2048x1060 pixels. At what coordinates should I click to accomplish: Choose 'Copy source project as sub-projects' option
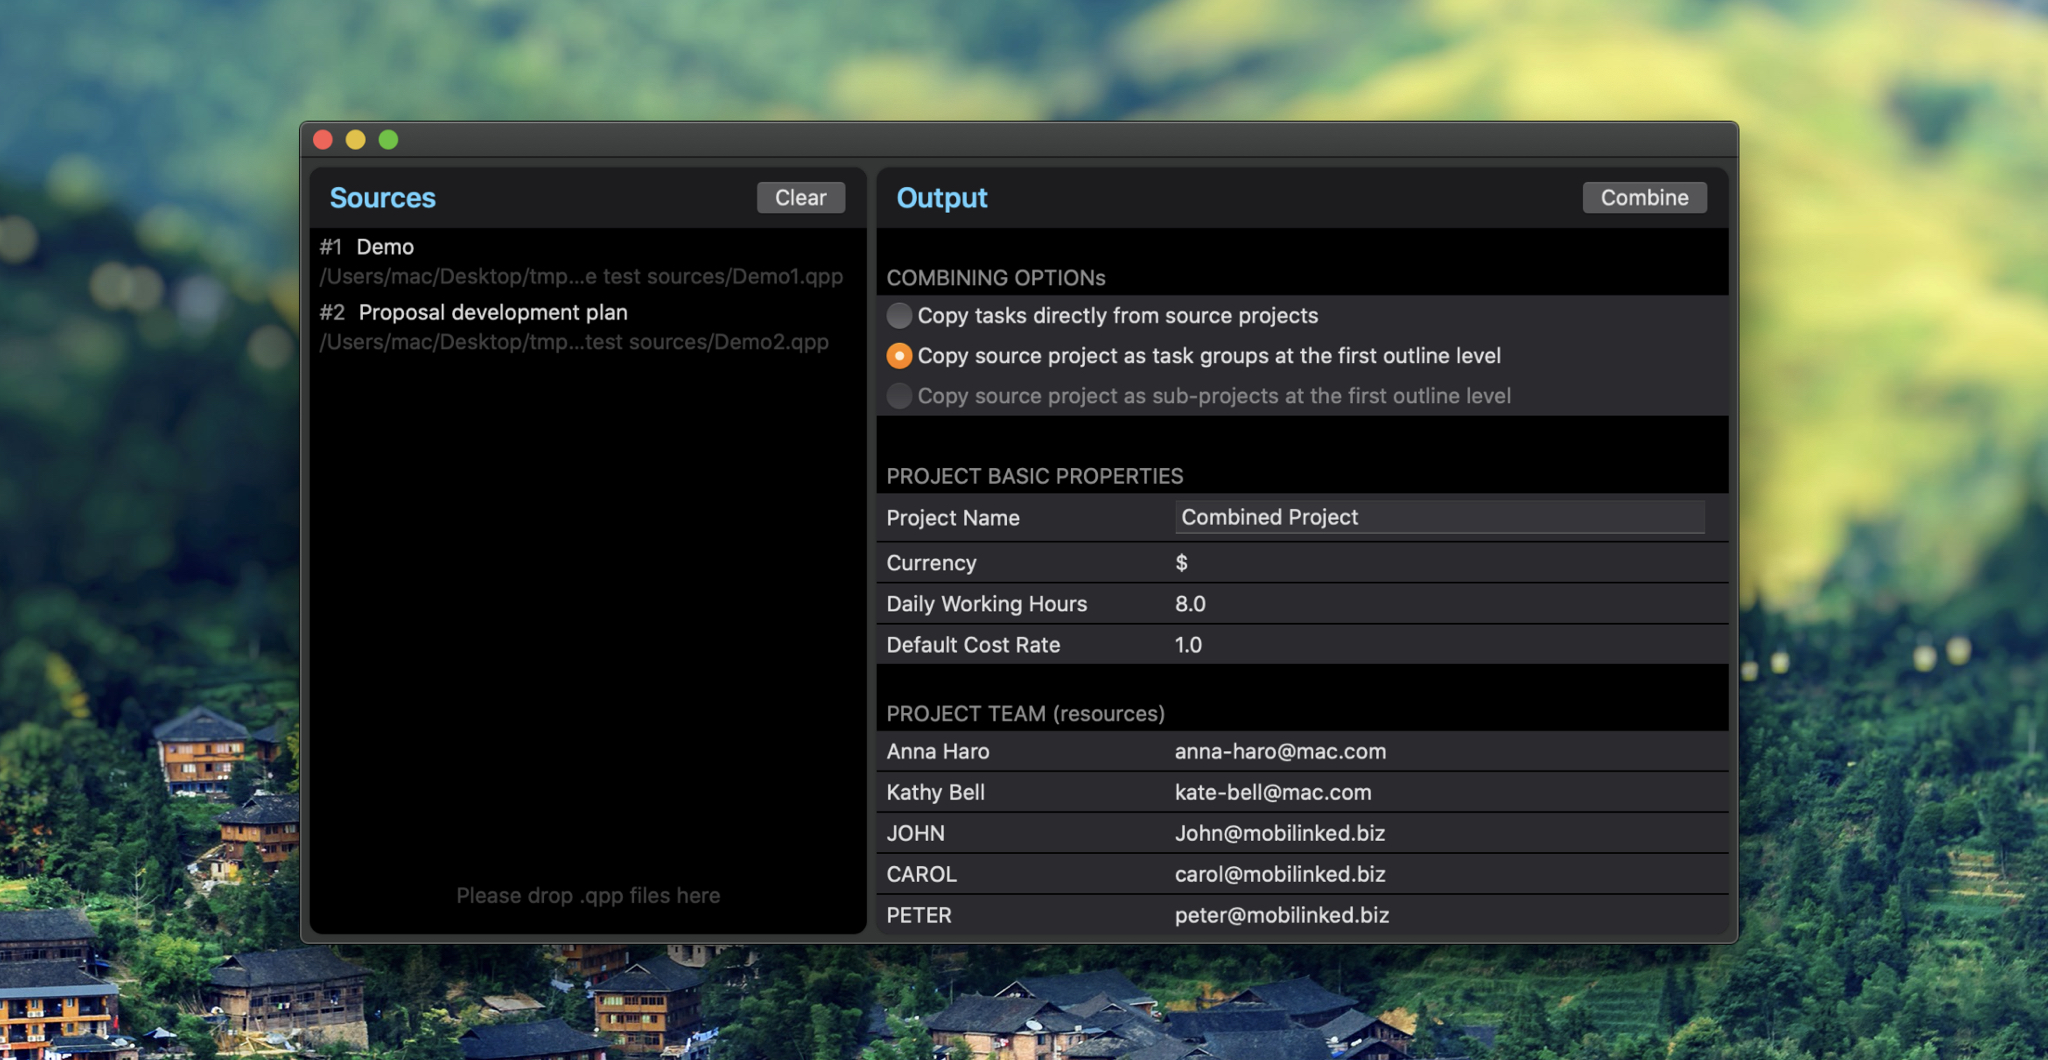[899, 395]
